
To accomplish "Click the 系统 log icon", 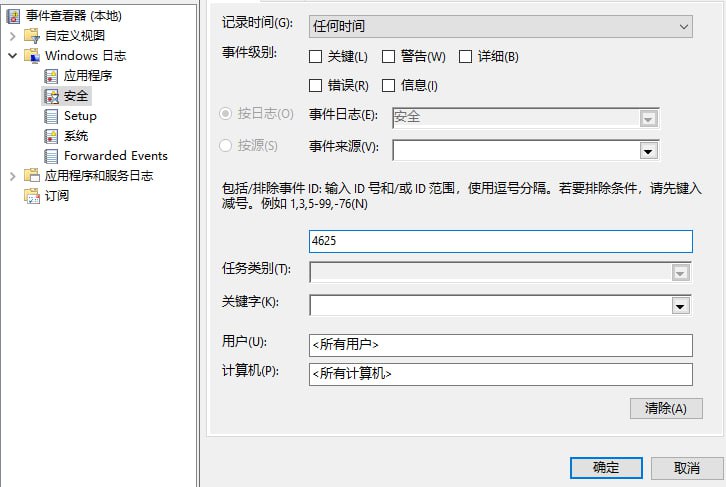I will (51, 136).
